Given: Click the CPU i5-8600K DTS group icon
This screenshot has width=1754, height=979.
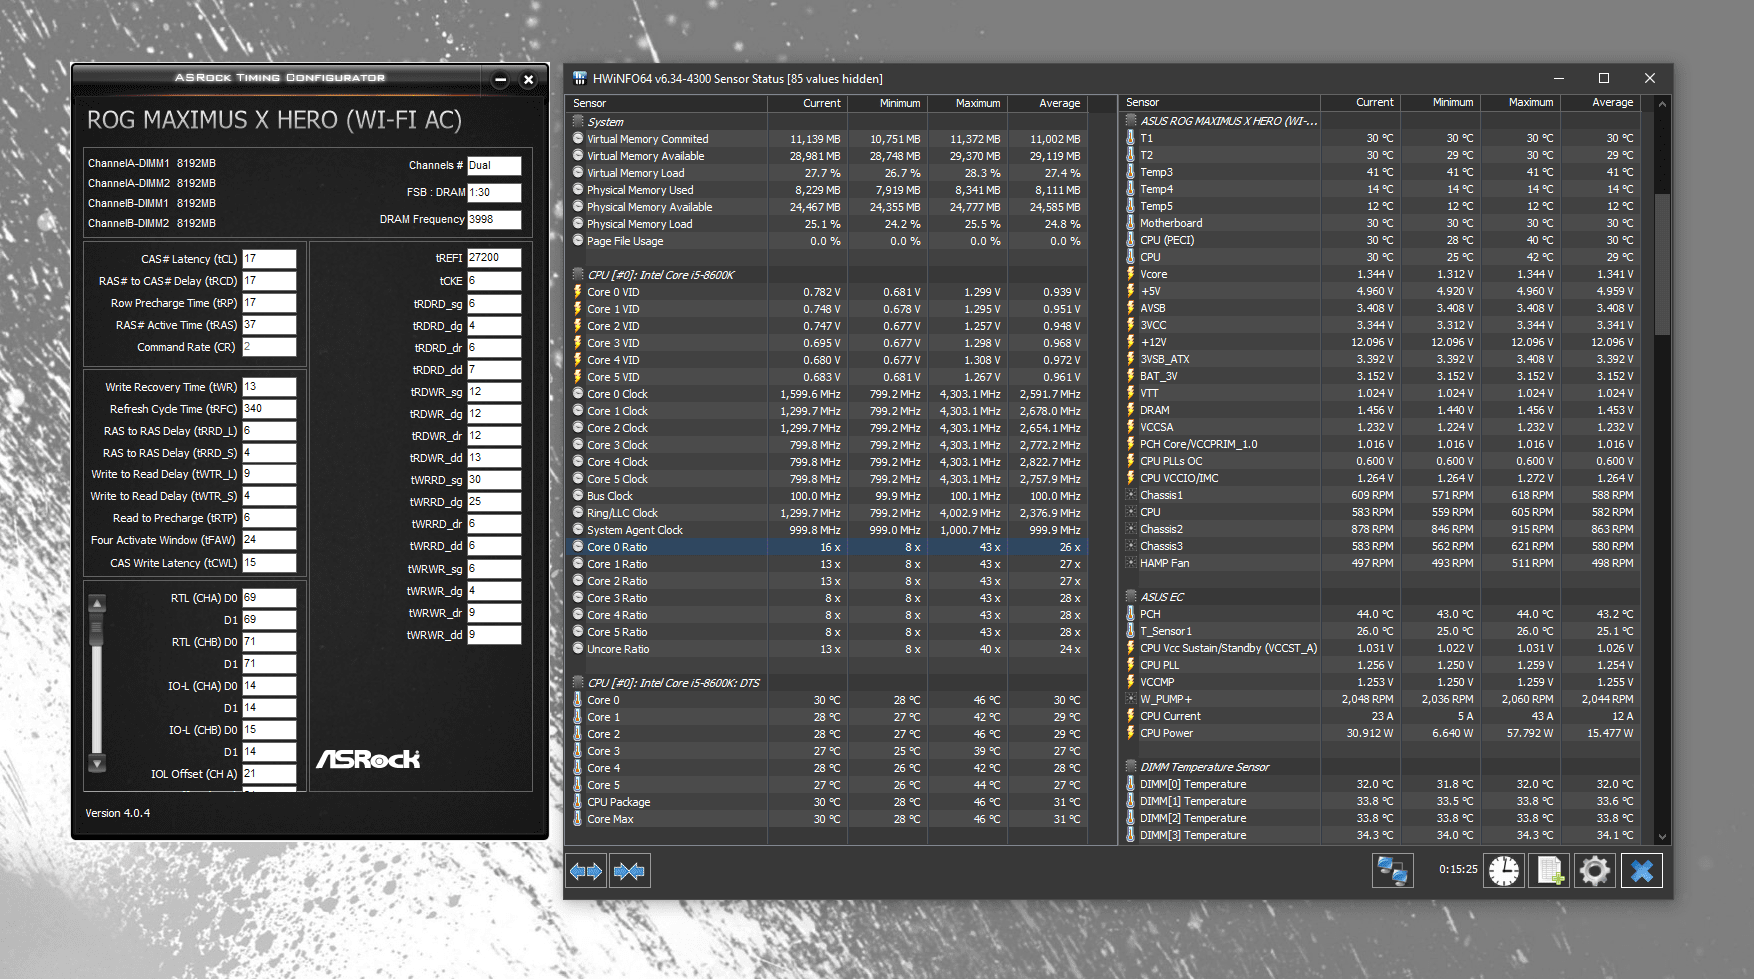Looking at the screenshot, I should [x=578, y=682].
